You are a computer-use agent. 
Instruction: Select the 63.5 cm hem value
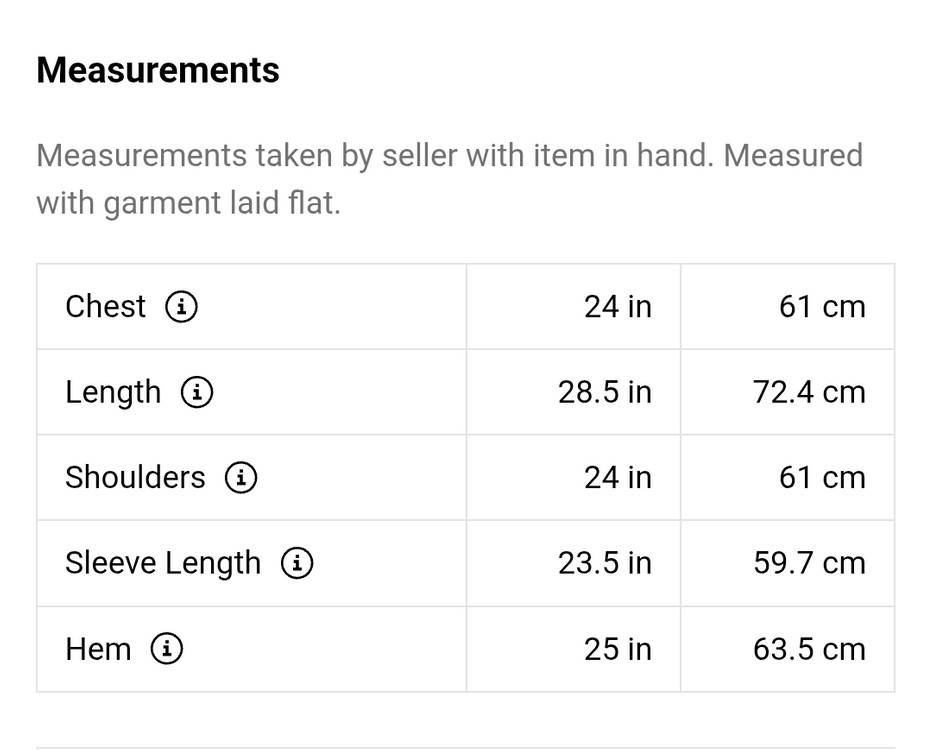pos(808,650)
